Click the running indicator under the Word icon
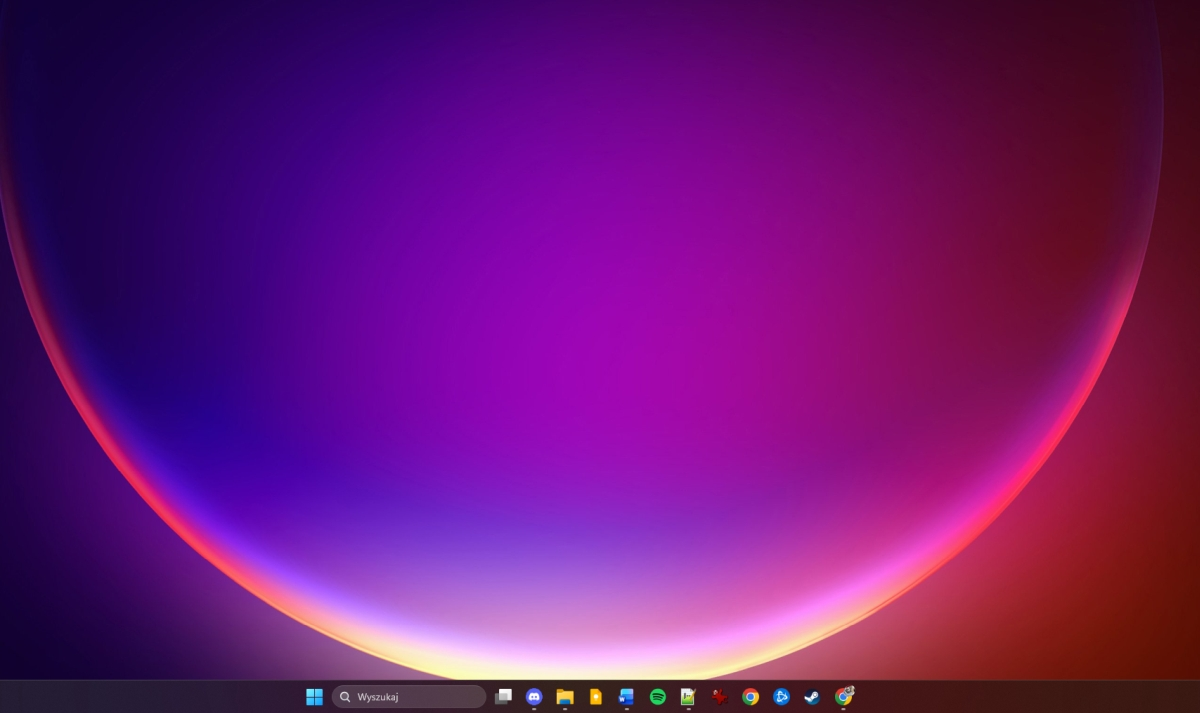 [x=627, y=708]
